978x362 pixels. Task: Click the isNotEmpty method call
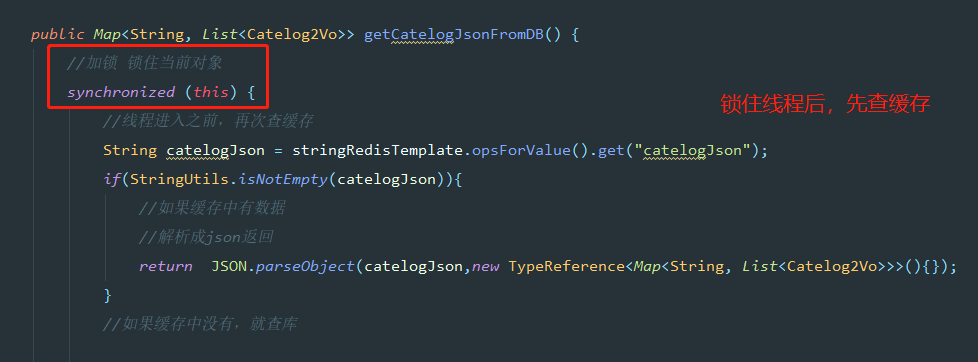284,180
